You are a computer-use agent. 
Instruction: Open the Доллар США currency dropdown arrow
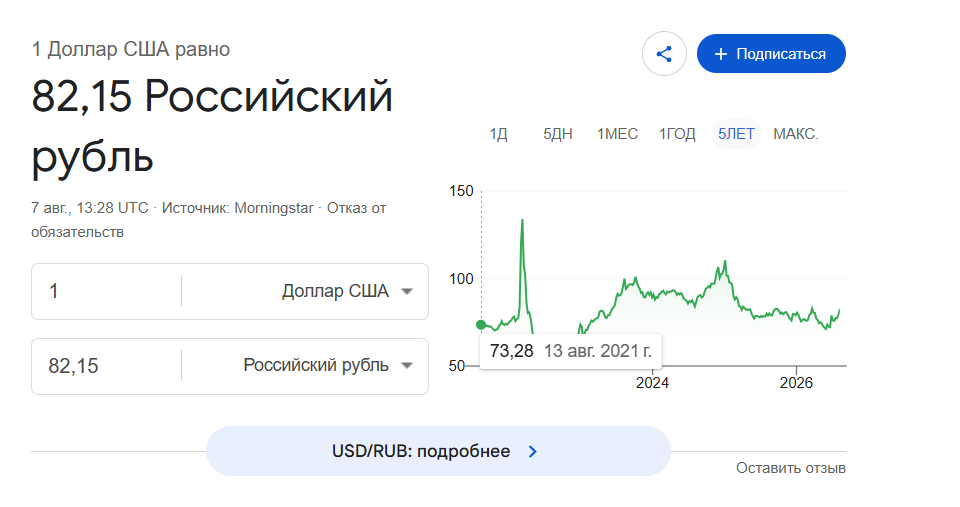pyautogui.click(x=407, y=291)
